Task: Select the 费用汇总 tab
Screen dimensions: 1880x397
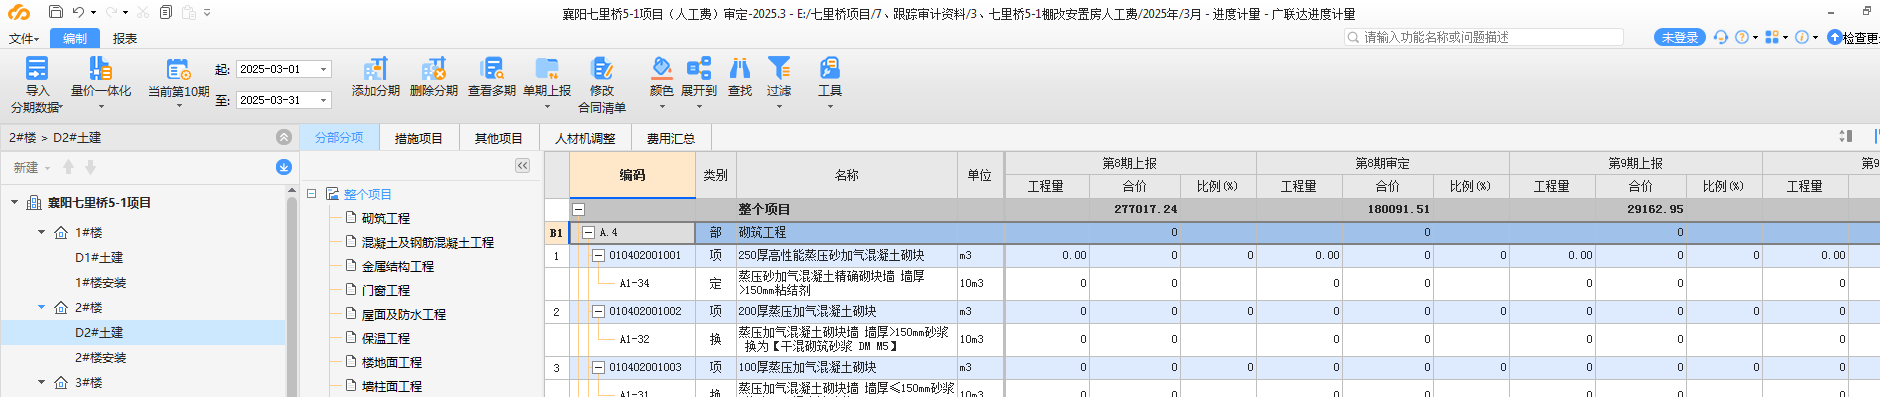Action: [671, 138]
